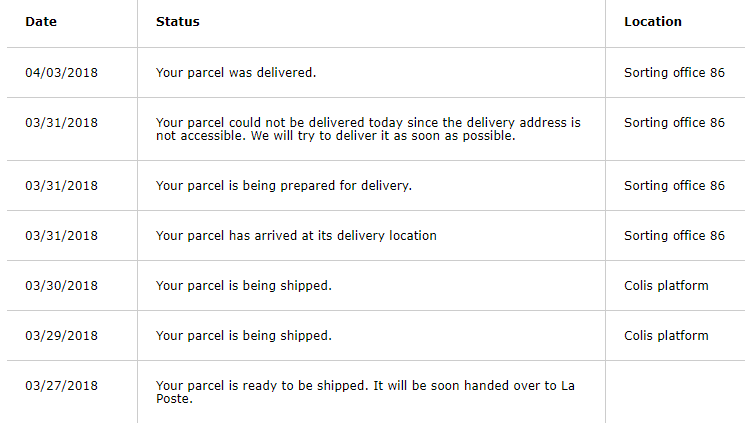The height and width of the screenshot is (429, 745).
Task: Click the date of the arrived-at-location row
Action: click(61, 236)
